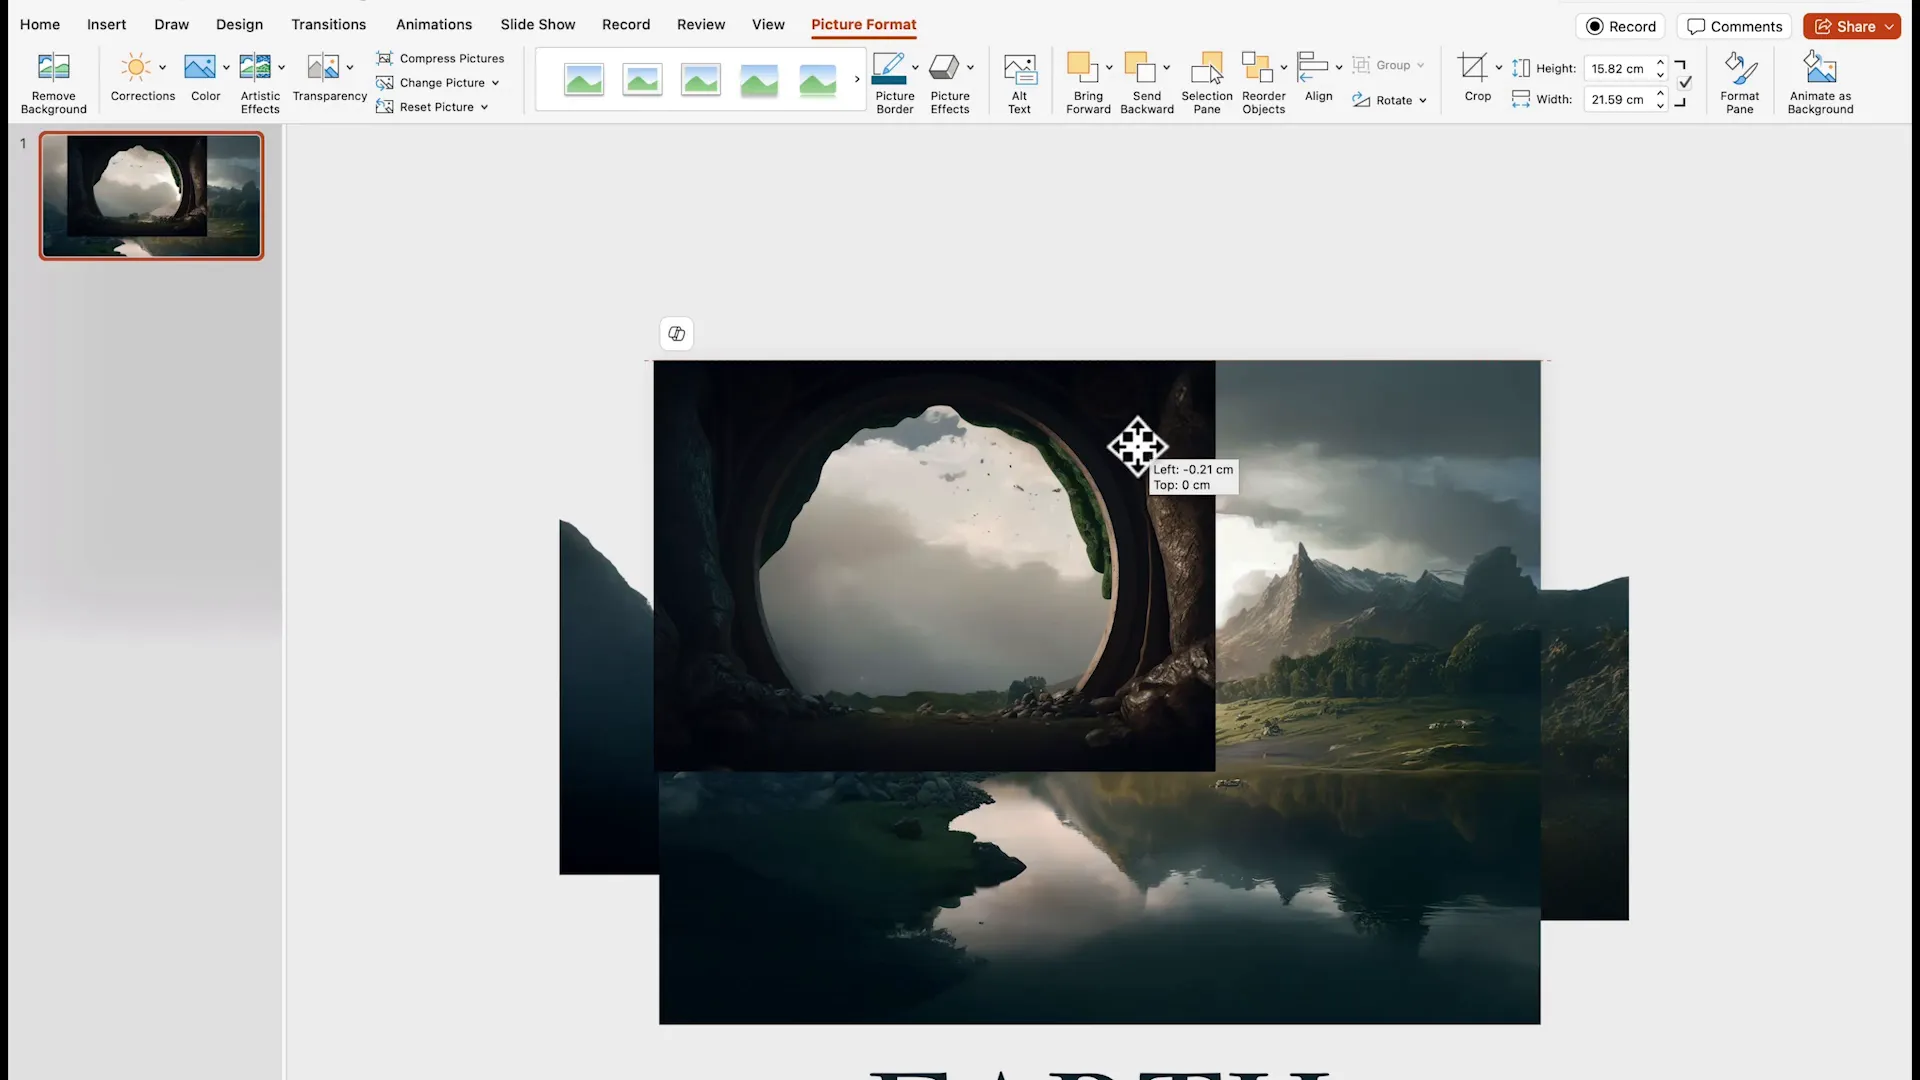Click the Bring Forward icon
This screenshot has height=1080, width=1920.
1083,67
